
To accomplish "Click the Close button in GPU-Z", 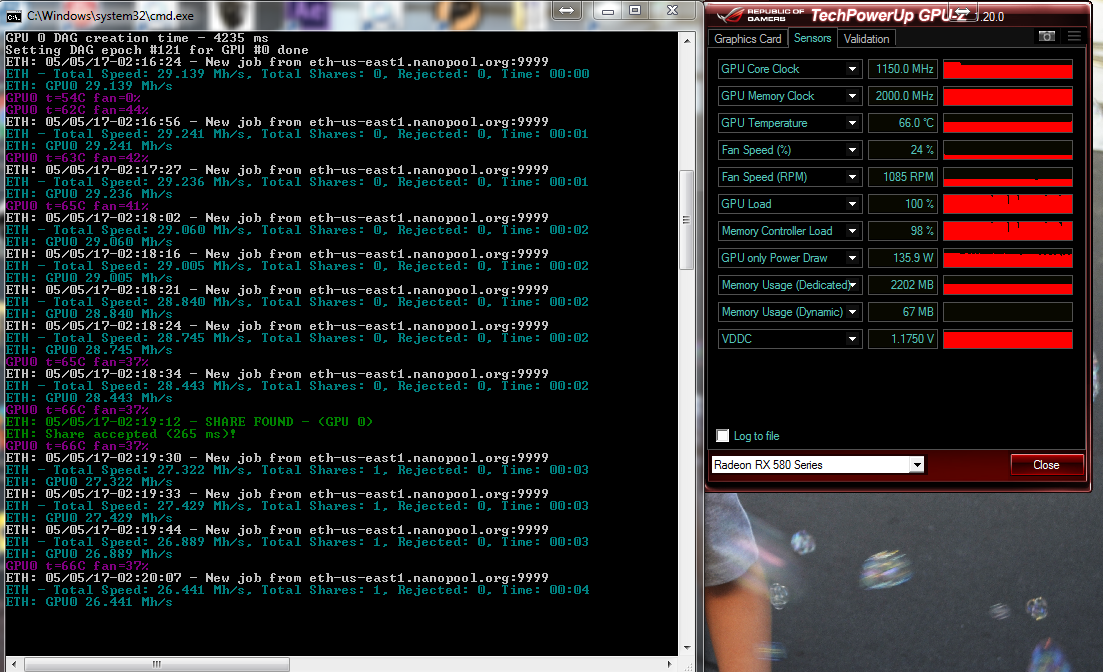I will coord(1046,464).
